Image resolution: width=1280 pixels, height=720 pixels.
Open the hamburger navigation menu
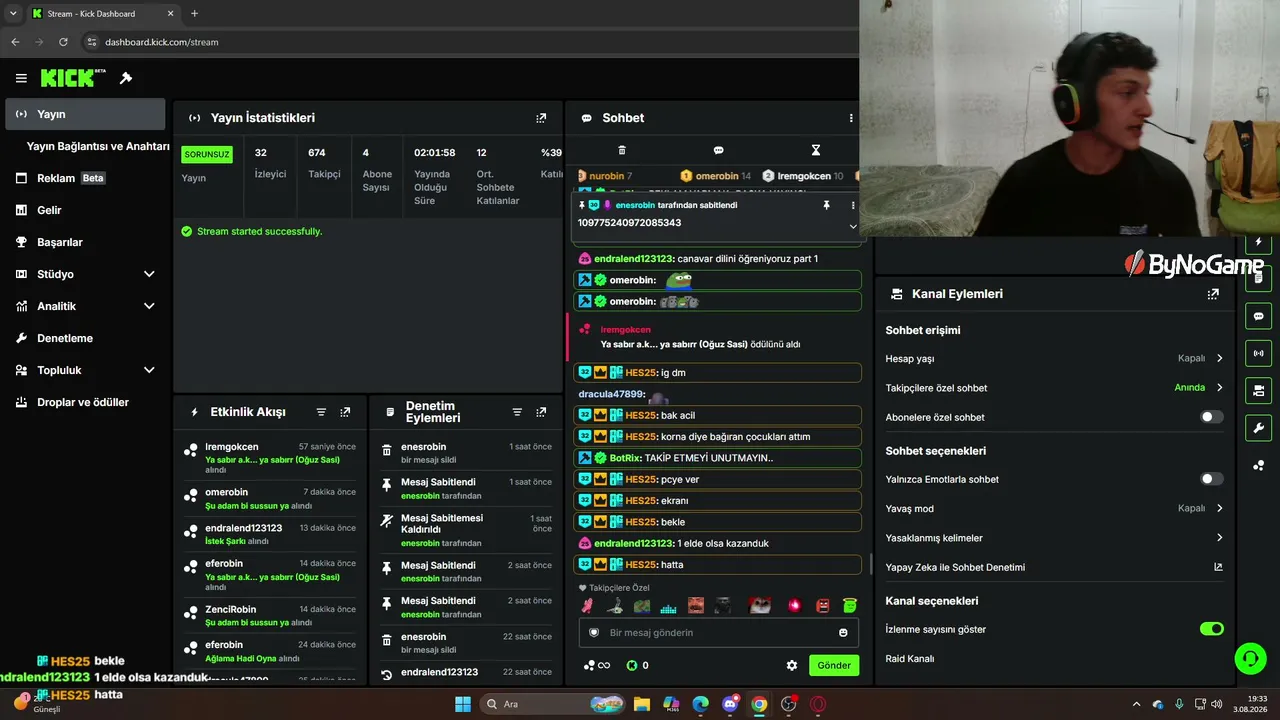coord(21,78)
